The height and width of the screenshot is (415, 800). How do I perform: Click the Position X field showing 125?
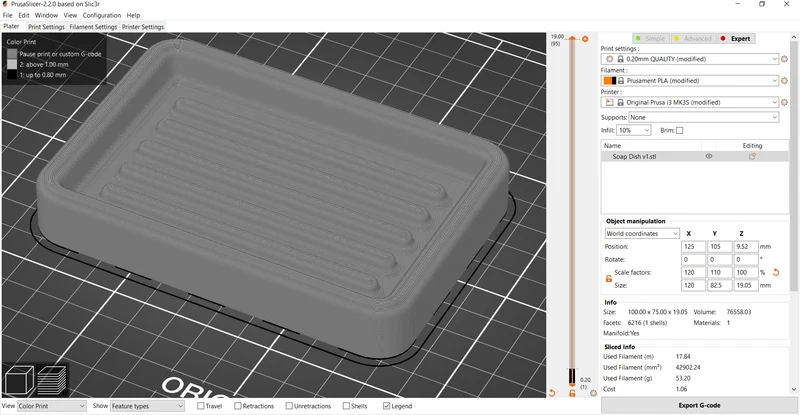coord(693,247)
